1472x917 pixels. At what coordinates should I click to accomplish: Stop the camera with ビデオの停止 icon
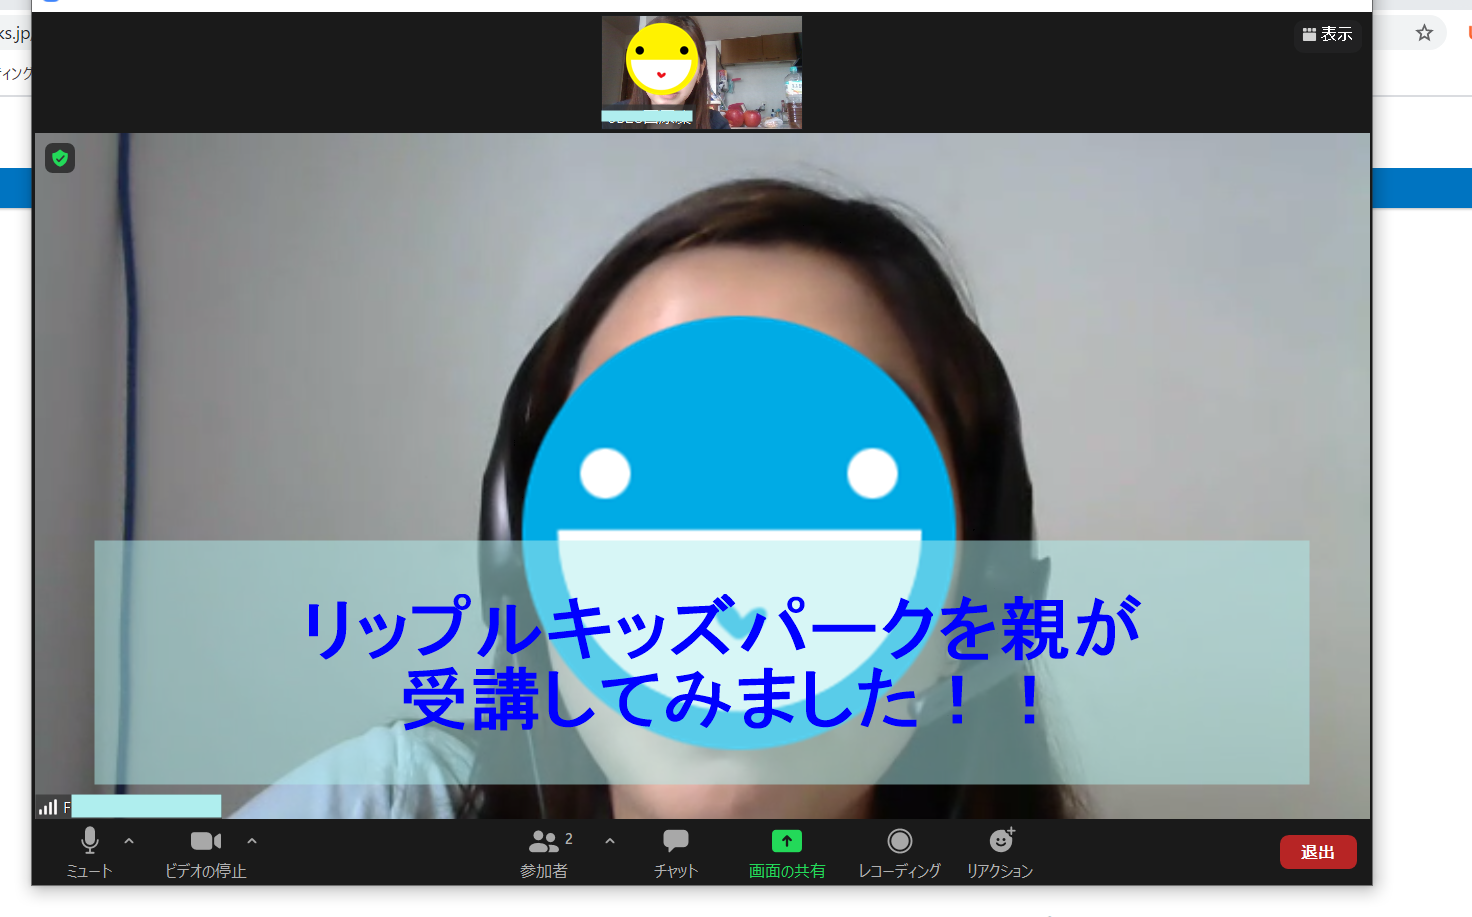tap(205, 852)
